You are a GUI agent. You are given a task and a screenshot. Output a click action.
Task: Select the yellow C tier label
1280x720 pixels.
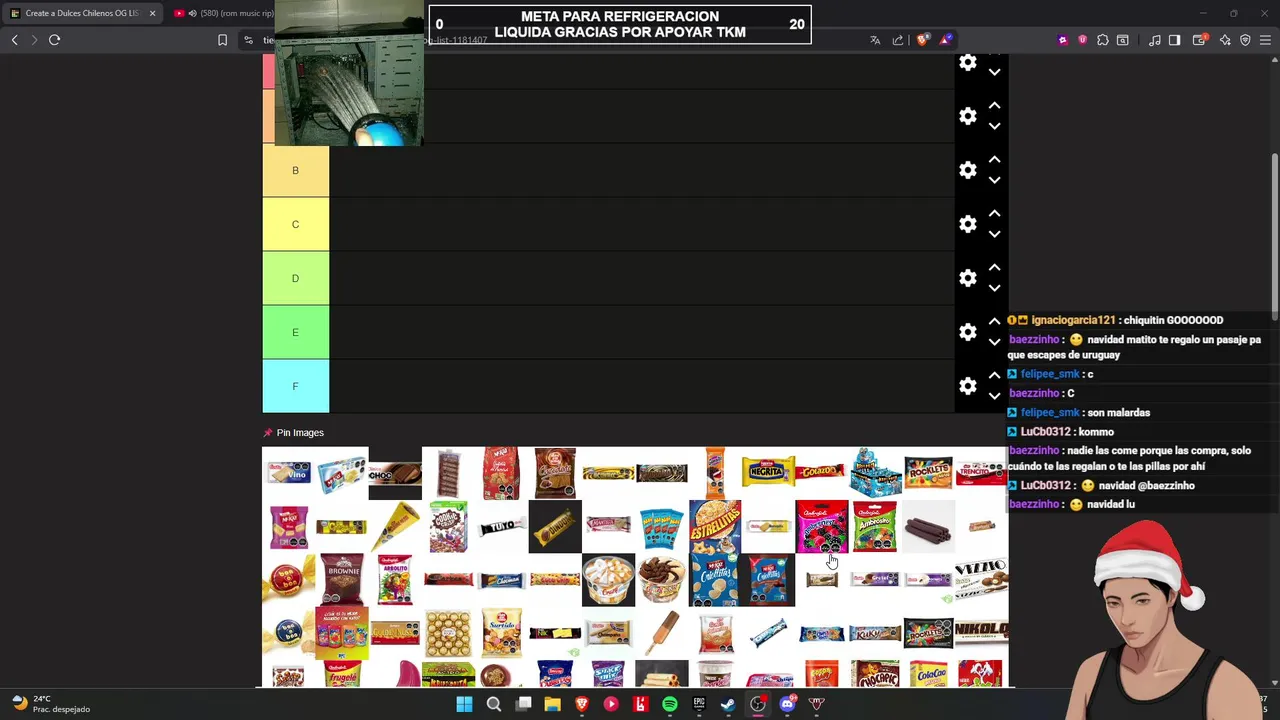click(295, 224)
